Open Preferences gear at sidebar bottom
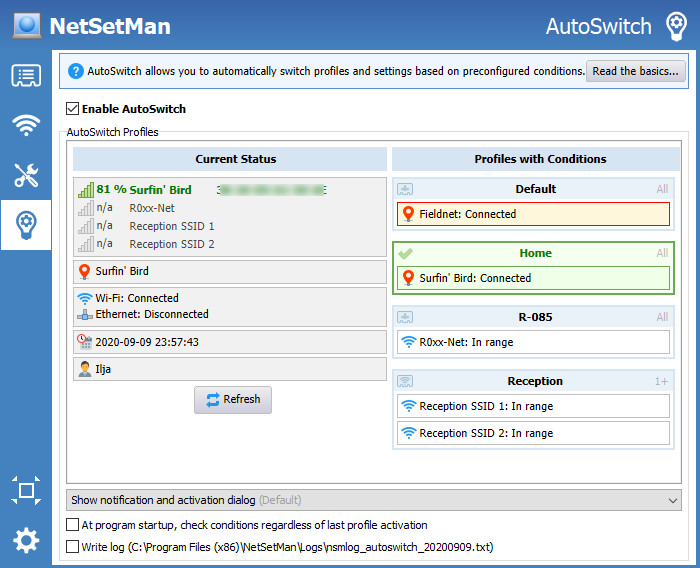Viewport: 700px width, 568px height. point(26,540)
